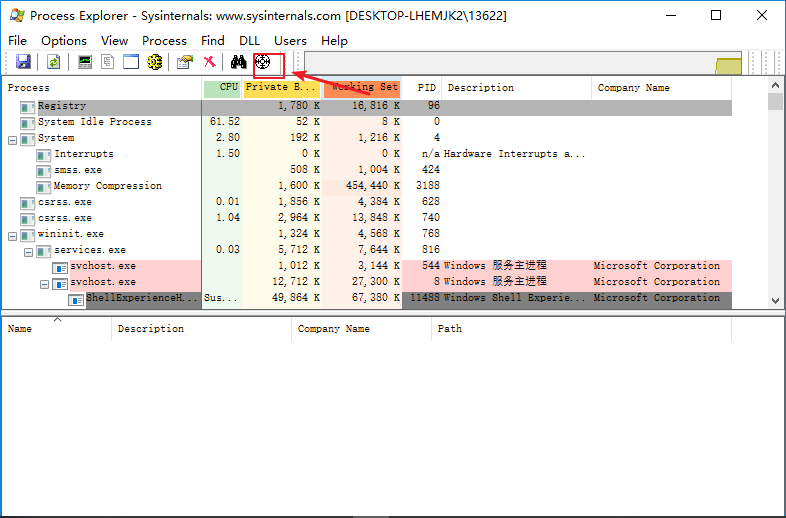Open the Find menu
786x518 pixels.
[213, 41]
